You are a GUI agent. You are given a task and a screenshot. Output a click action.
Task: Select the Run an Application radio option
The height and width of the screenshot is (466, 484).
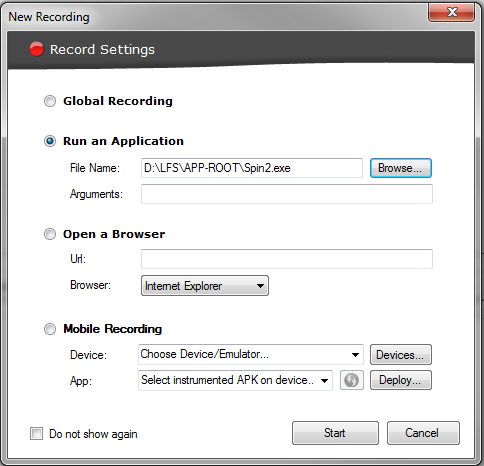tap(50, 141)
